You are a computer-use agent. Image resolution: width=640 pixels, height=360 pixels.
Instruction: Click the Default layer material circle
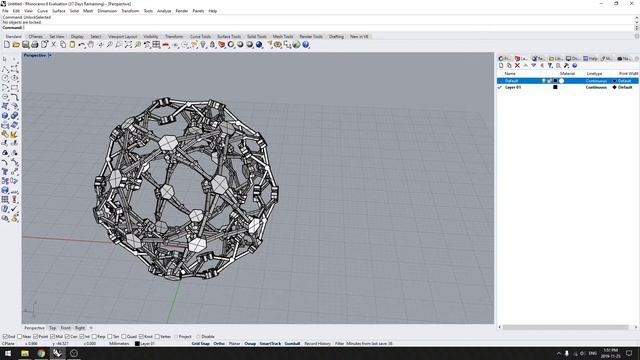[562, 81]
